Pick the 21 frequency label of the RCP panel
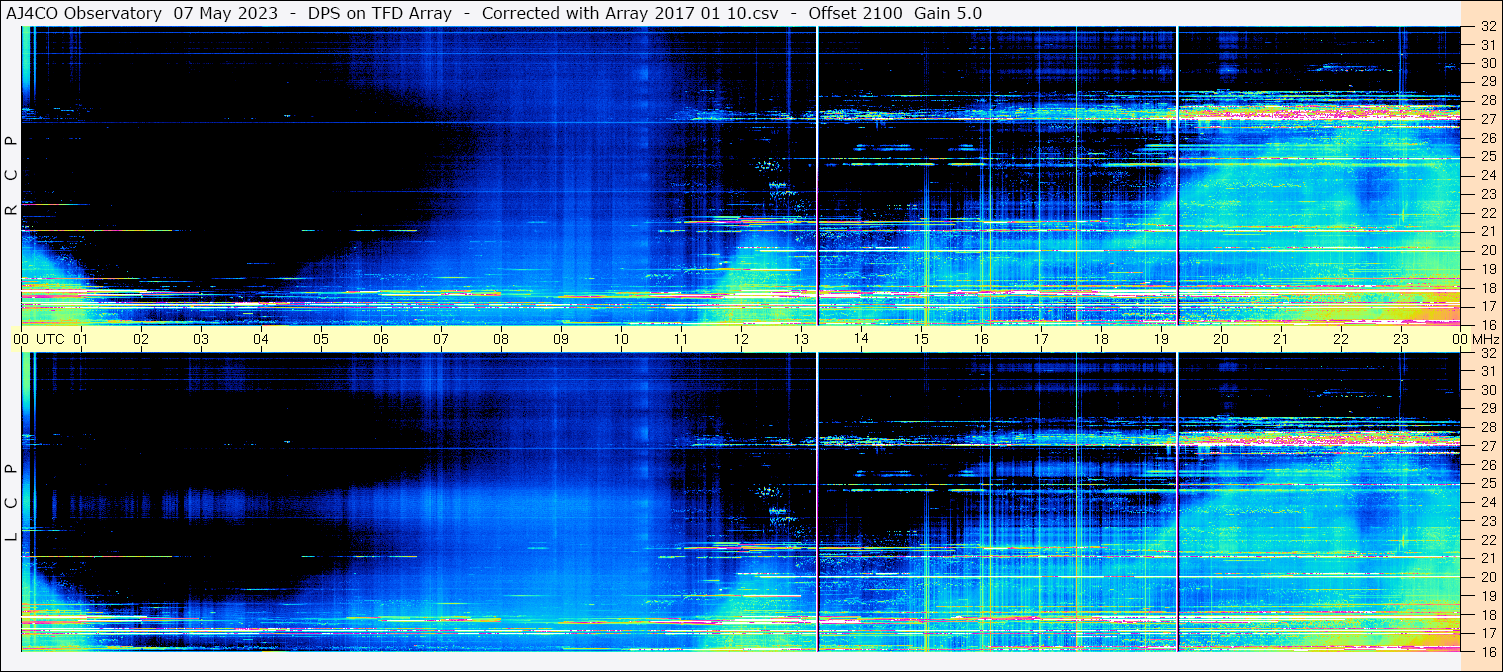 pos(1487,231)
